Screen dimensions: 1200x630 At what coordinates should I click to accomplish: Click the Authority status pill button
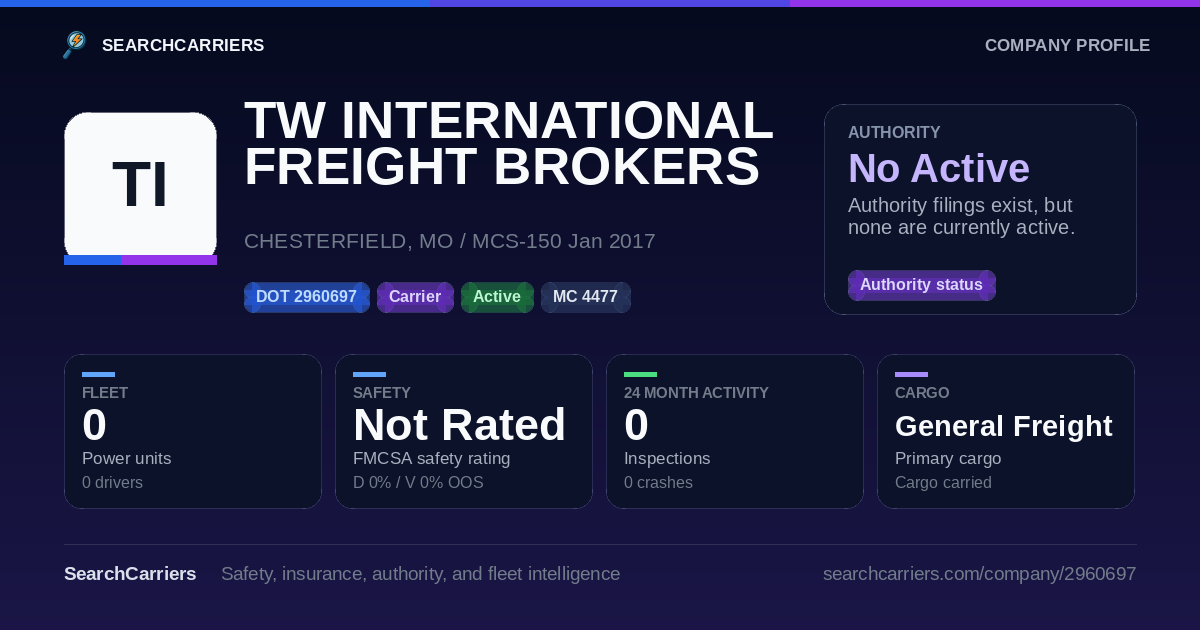[x=921, y=285]
